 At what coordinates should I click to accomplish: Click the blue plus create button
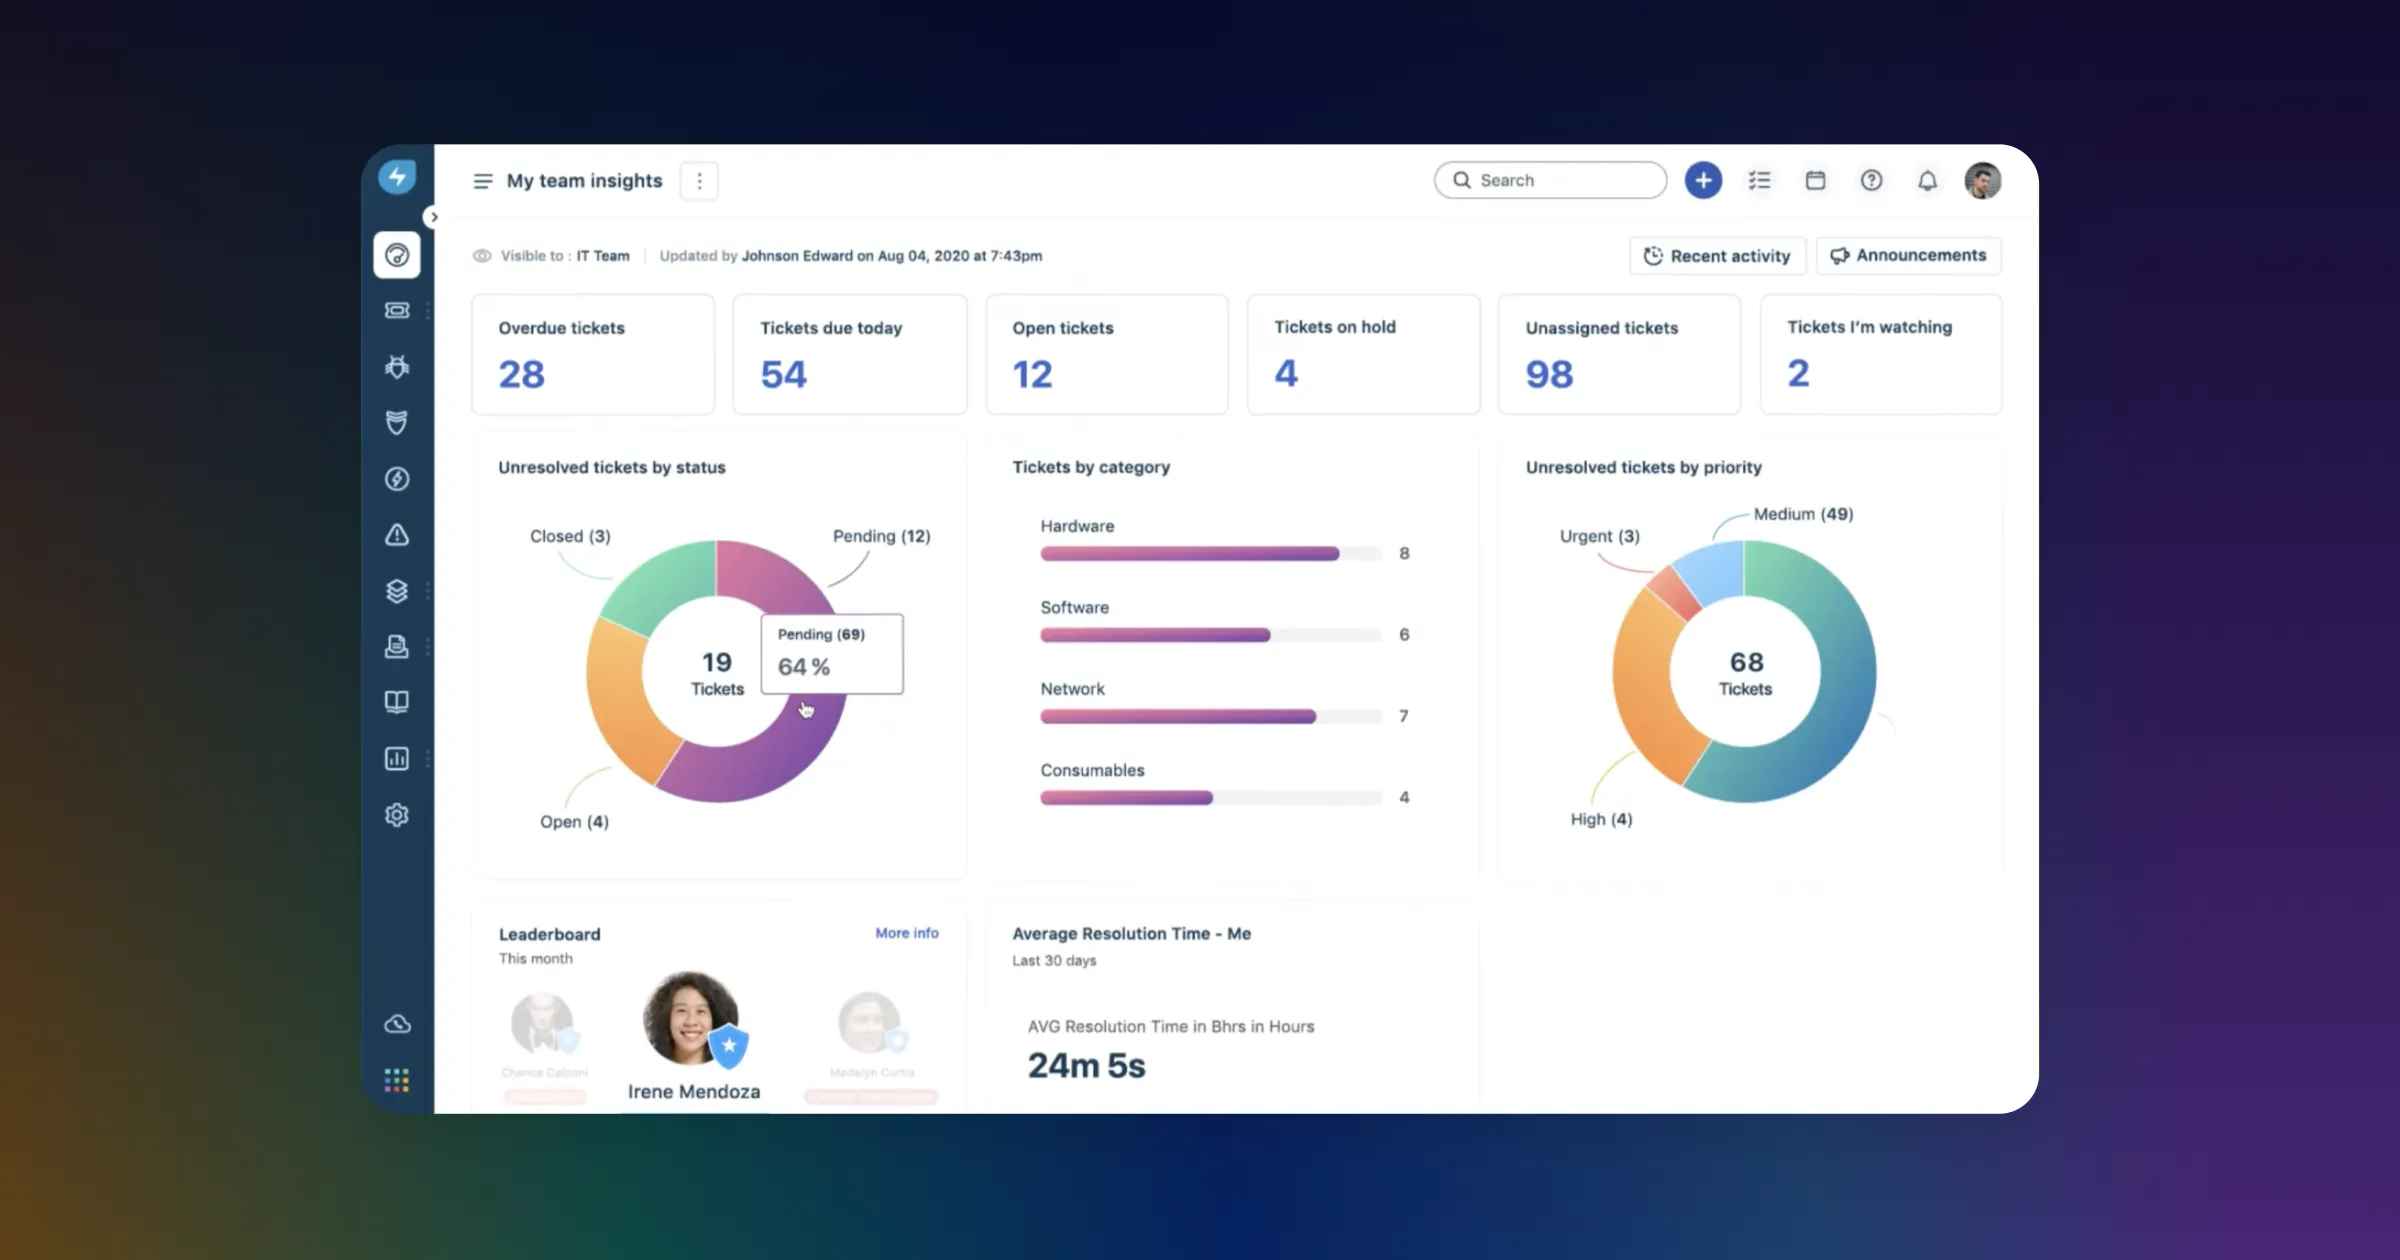[1703, 181]
